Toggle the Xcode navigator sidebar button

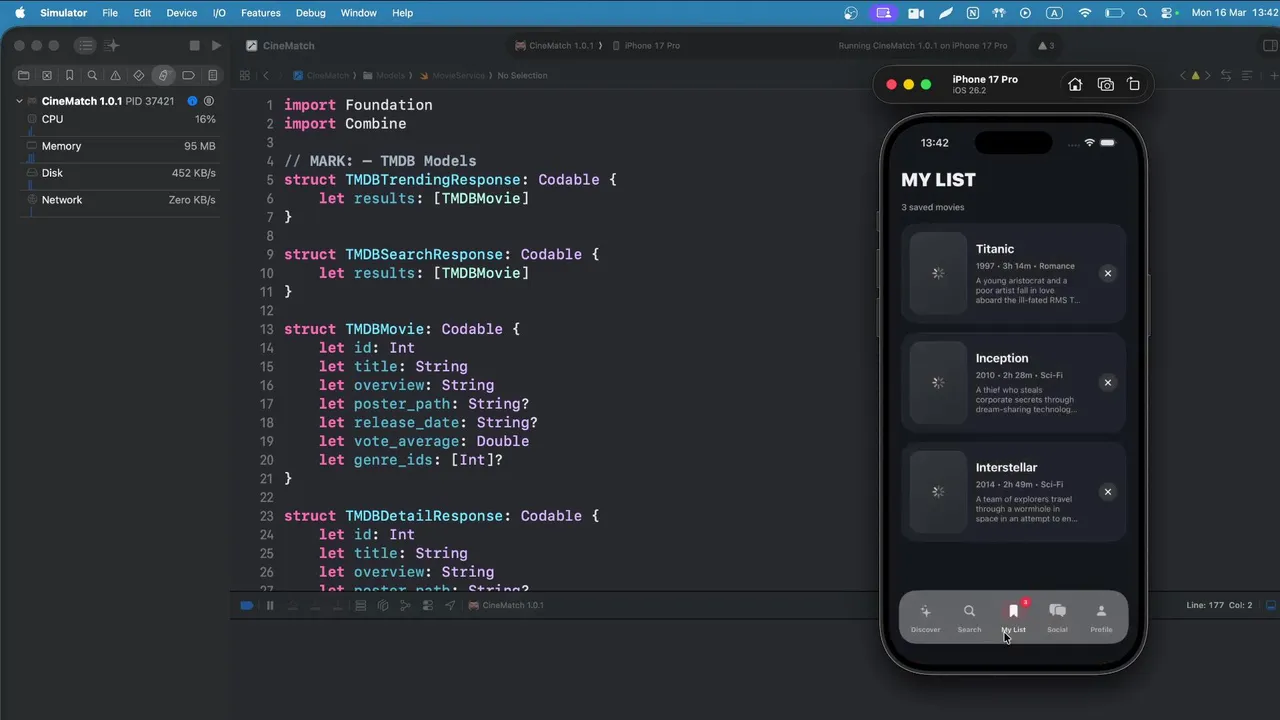click(86, 46)
